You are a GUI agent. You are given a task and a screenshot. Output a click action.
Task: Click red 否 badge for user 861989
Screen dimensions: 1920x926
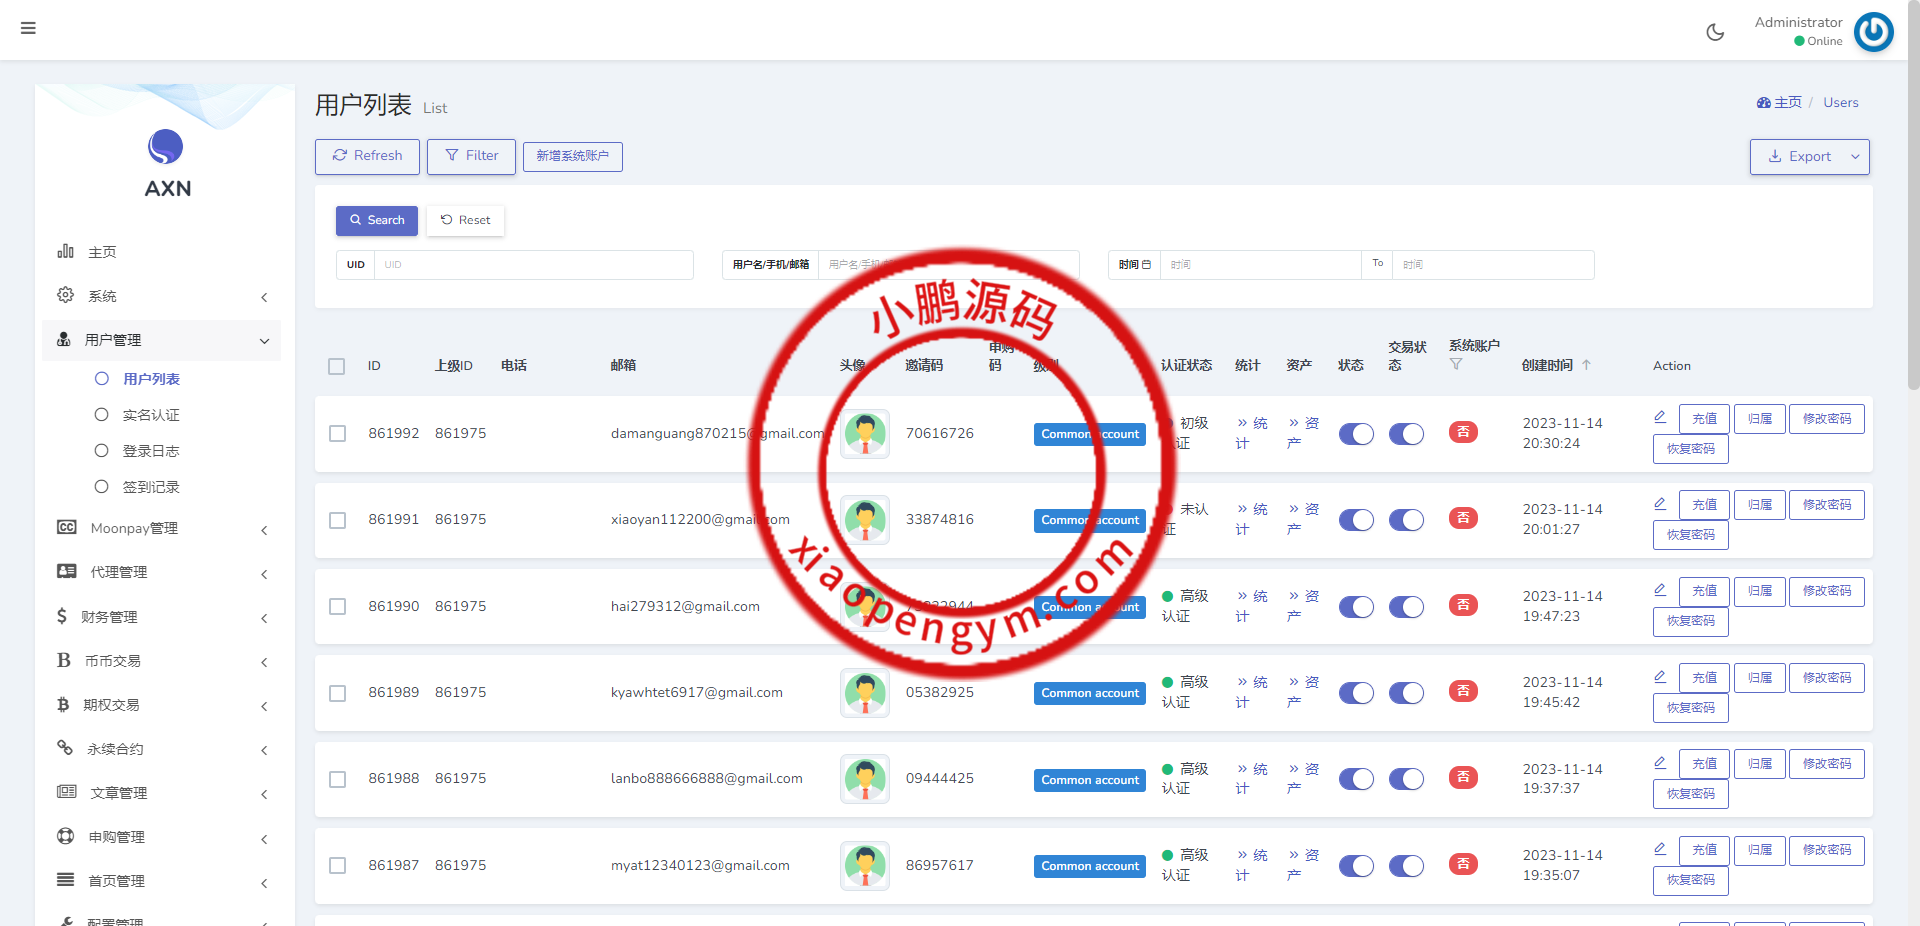[1463, 691]
